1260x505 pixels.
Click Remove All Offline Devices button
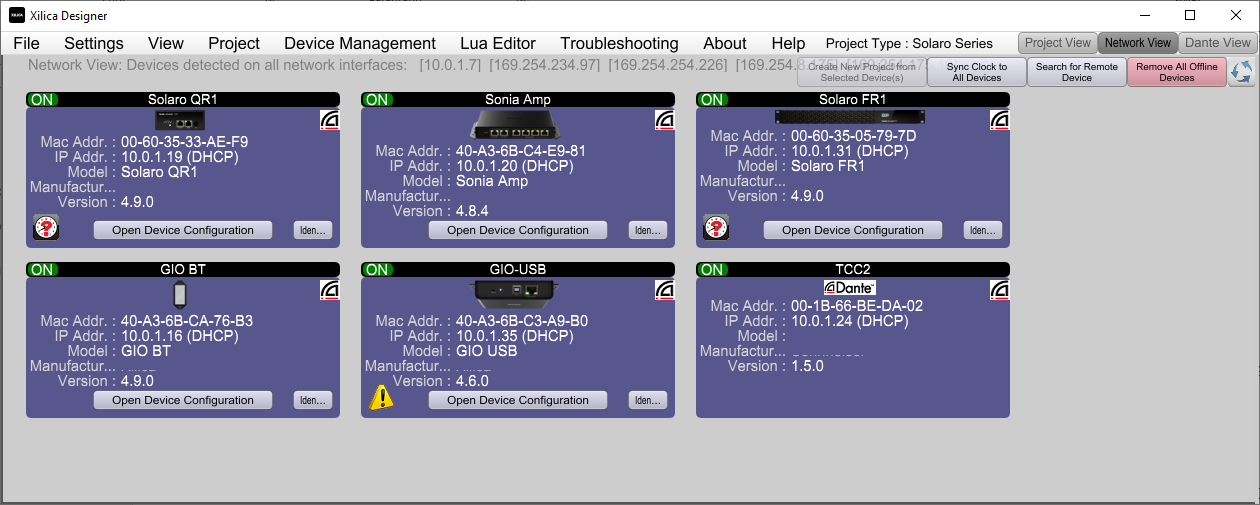tap(1177, 72)
